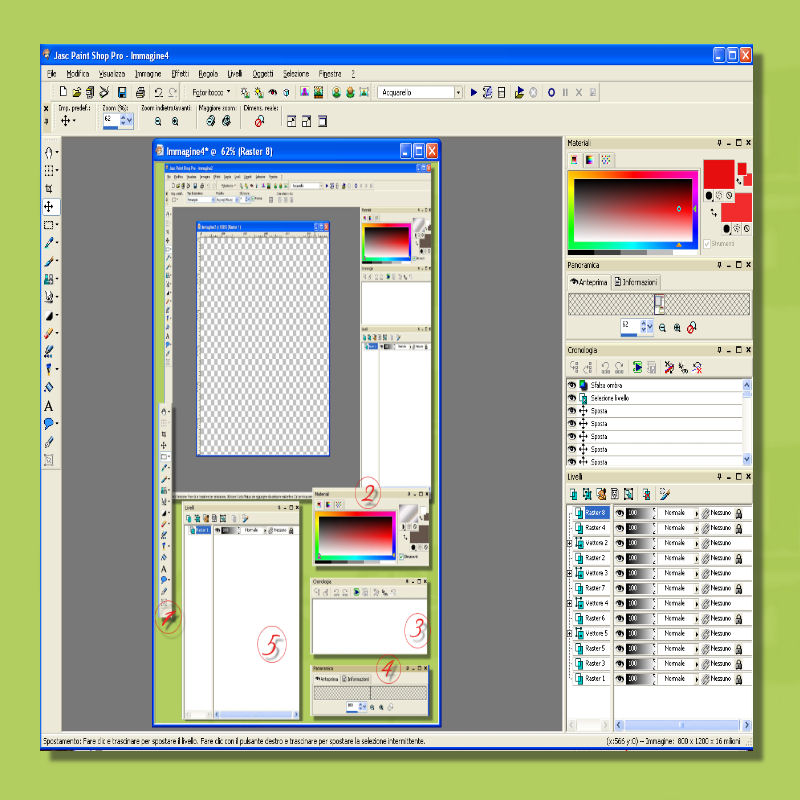The image size is (800, 800).
Task: Expand the Vettore 5 layer tree
Action: 570,633
